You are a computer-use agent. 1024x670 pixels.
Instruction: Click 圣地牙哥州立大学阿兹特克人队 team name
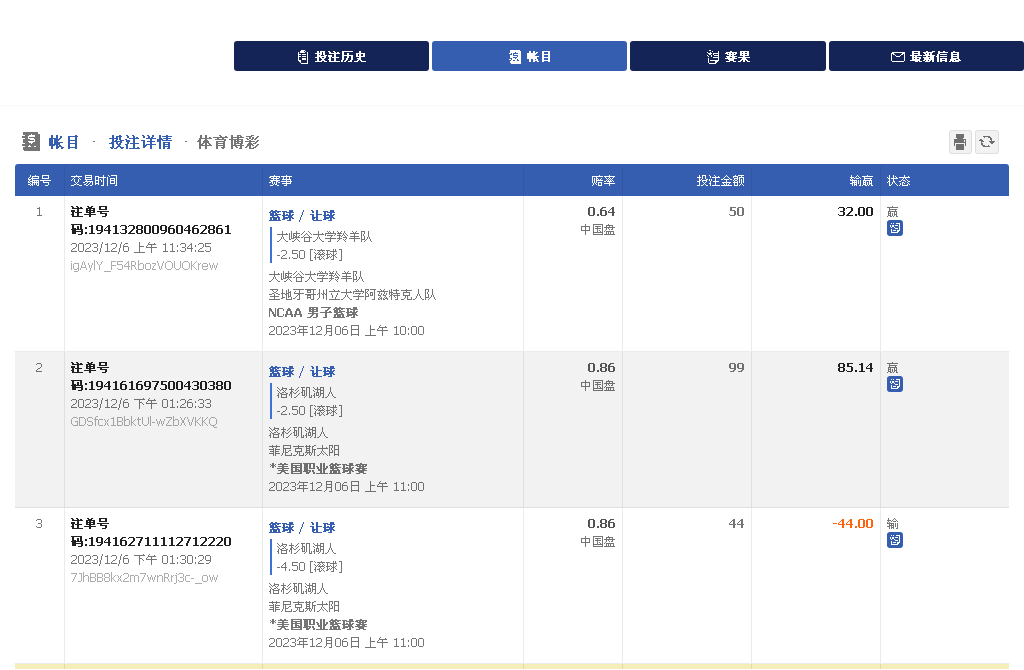pyautogui.click(x=352, y=295)
